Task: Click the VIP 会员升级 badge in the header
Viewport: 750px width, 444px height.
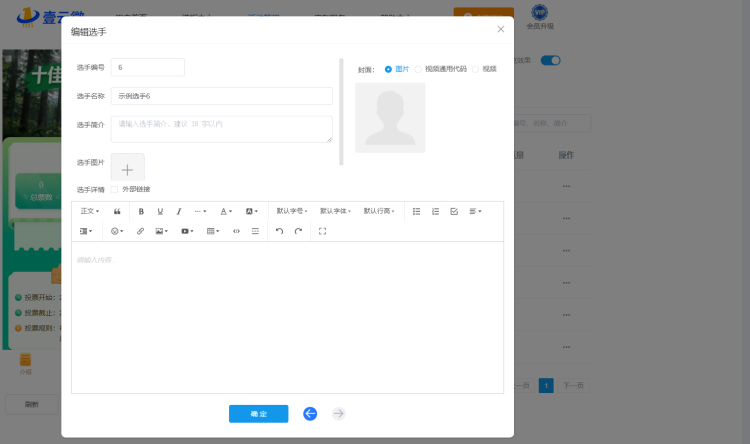Action: point(540,17)
